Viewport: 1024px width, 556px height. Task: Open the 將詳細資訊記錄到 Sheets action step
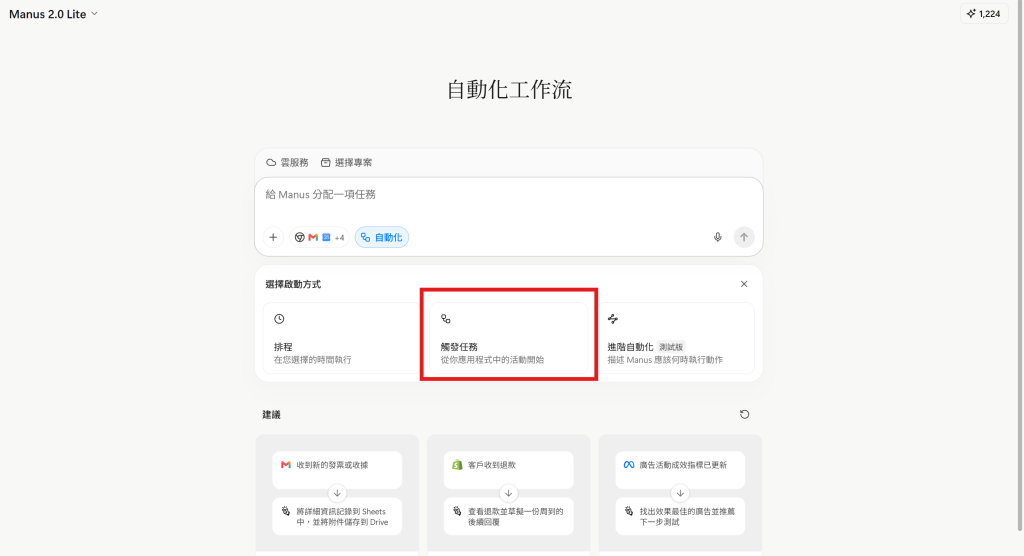point(337,516)
